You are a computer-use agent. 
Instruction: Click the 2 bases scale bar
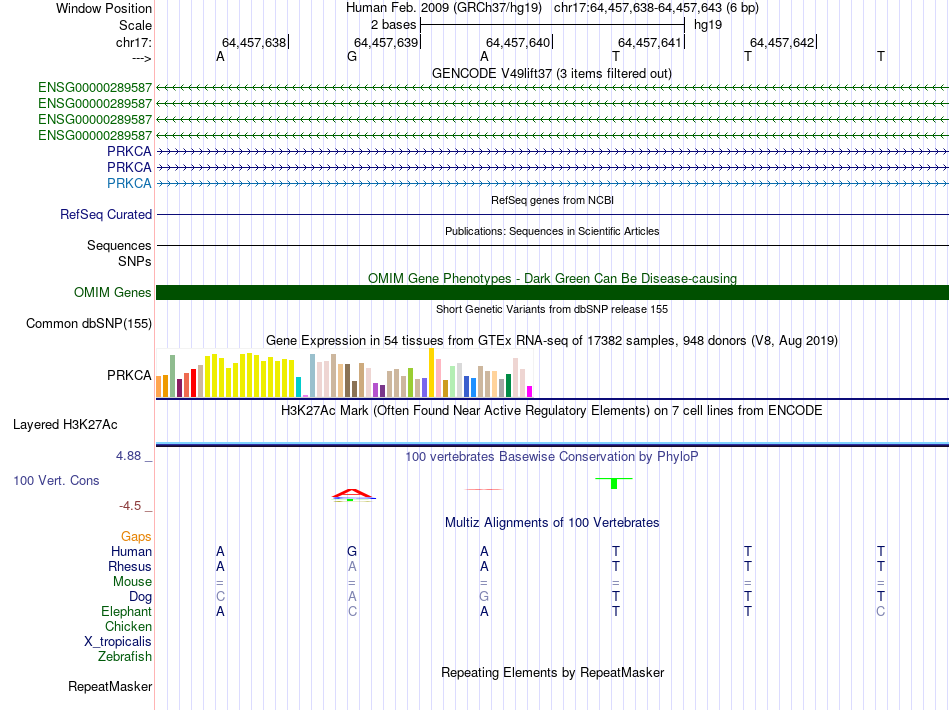click(x=553, y=25)
